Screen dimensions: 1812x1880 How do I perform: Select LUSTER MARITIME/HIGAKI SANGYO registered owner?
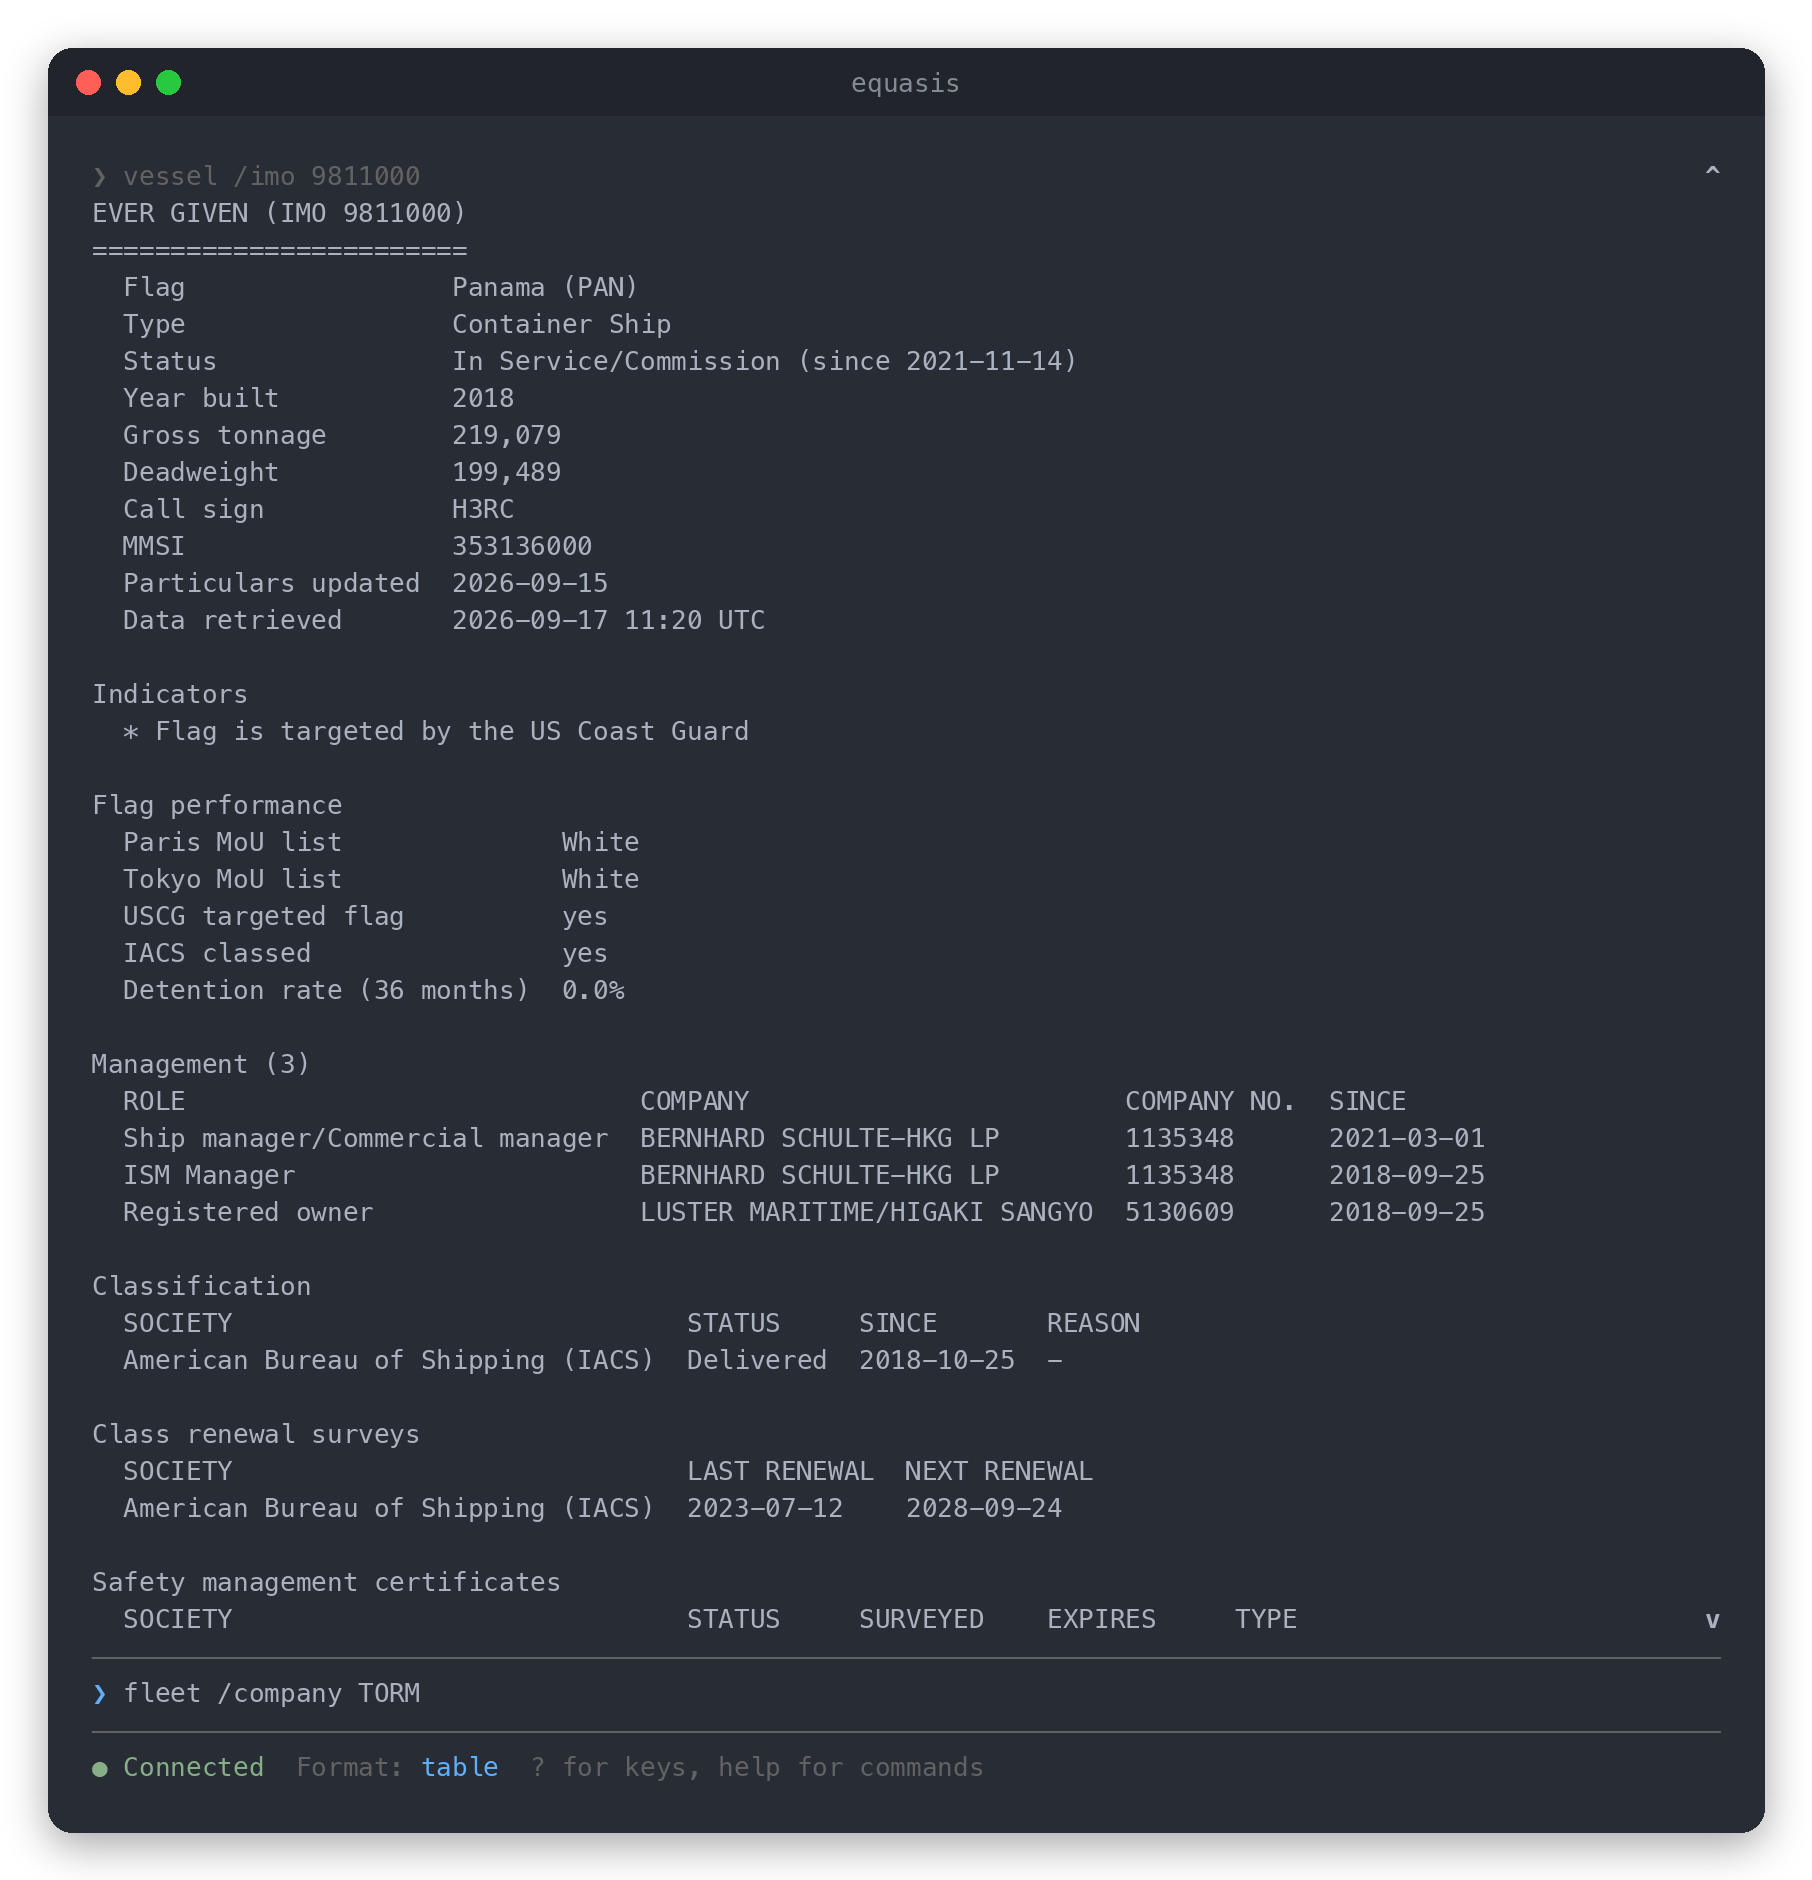[866, 1212]
